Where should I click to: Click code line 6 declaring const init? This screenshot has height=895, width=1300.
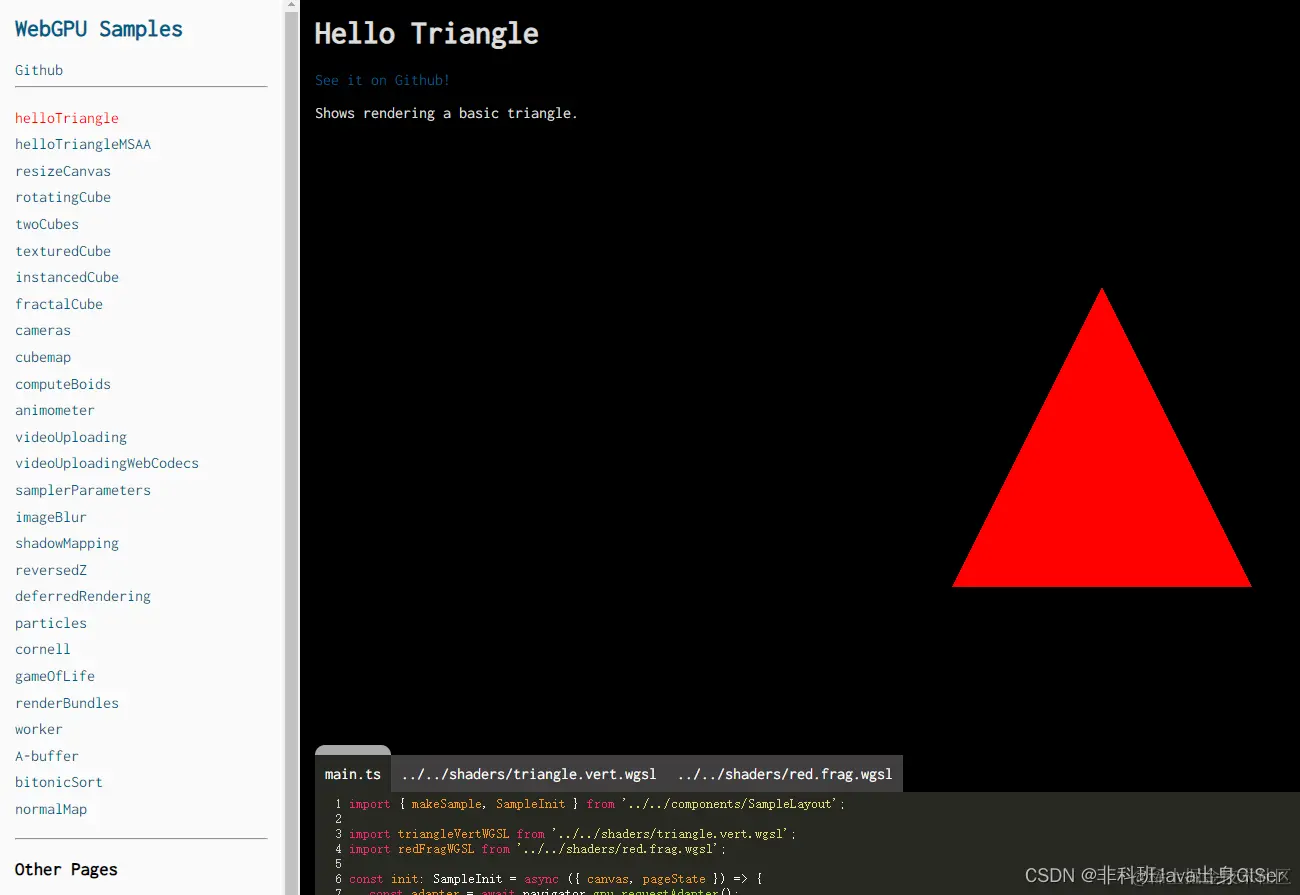coord(556,879)
